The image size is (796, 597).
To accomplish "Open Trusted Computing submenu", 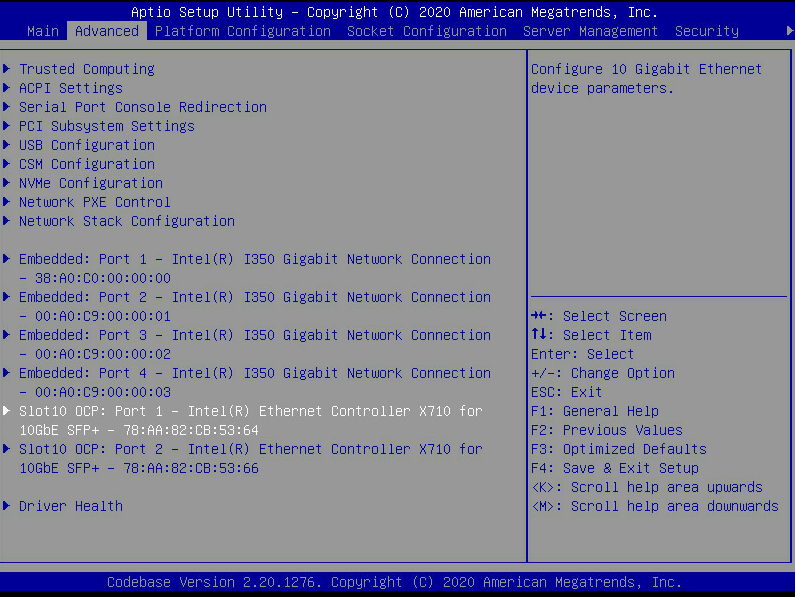I will pos(87,69).
